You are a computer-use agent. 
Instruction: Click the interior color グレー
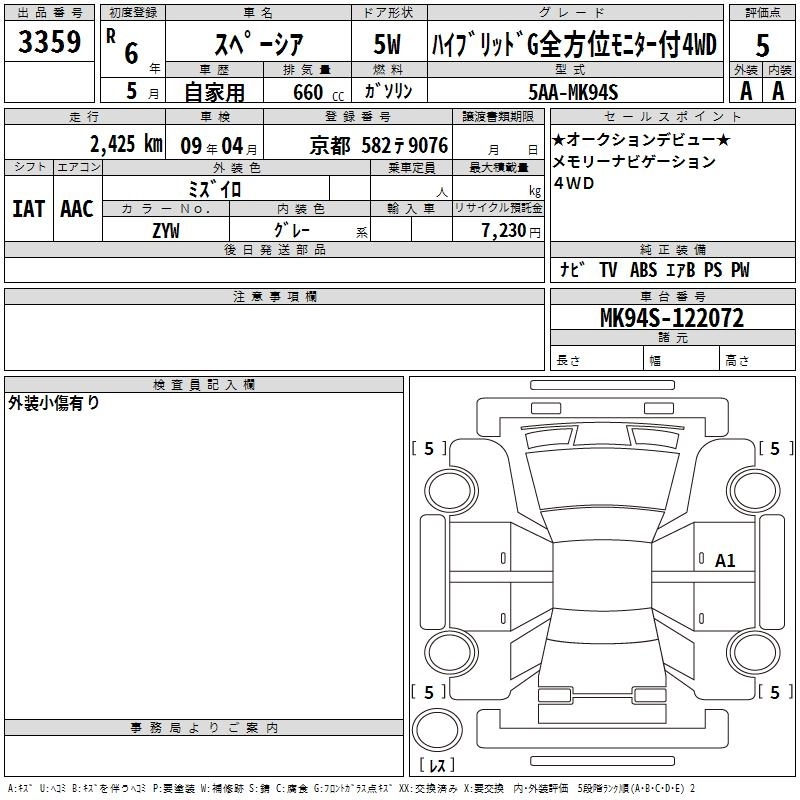pos(292,230)
